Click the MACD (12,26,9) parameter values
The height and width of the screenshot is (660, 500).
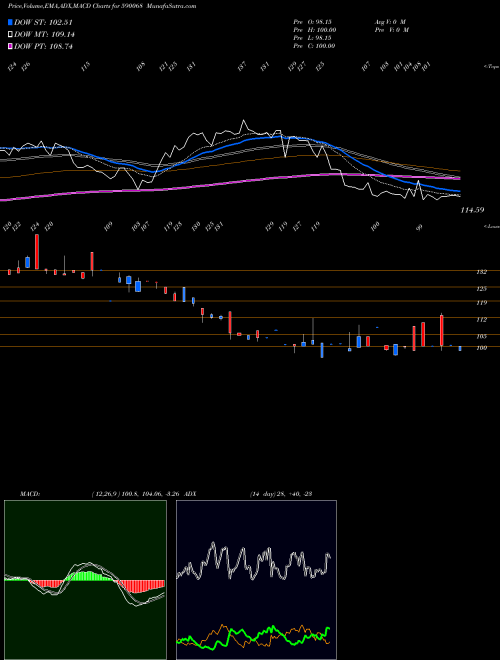[137, 494]
